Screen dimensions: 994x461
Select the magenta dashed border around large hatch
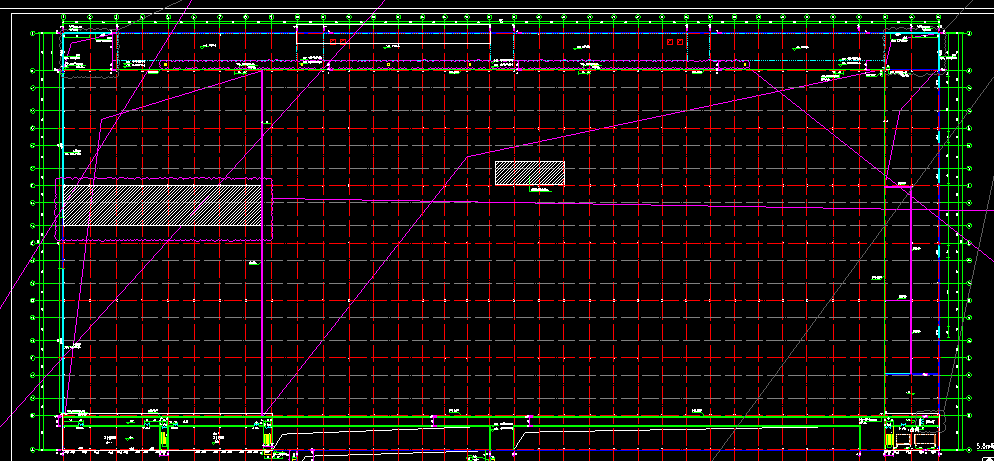(x=272, y=210)
